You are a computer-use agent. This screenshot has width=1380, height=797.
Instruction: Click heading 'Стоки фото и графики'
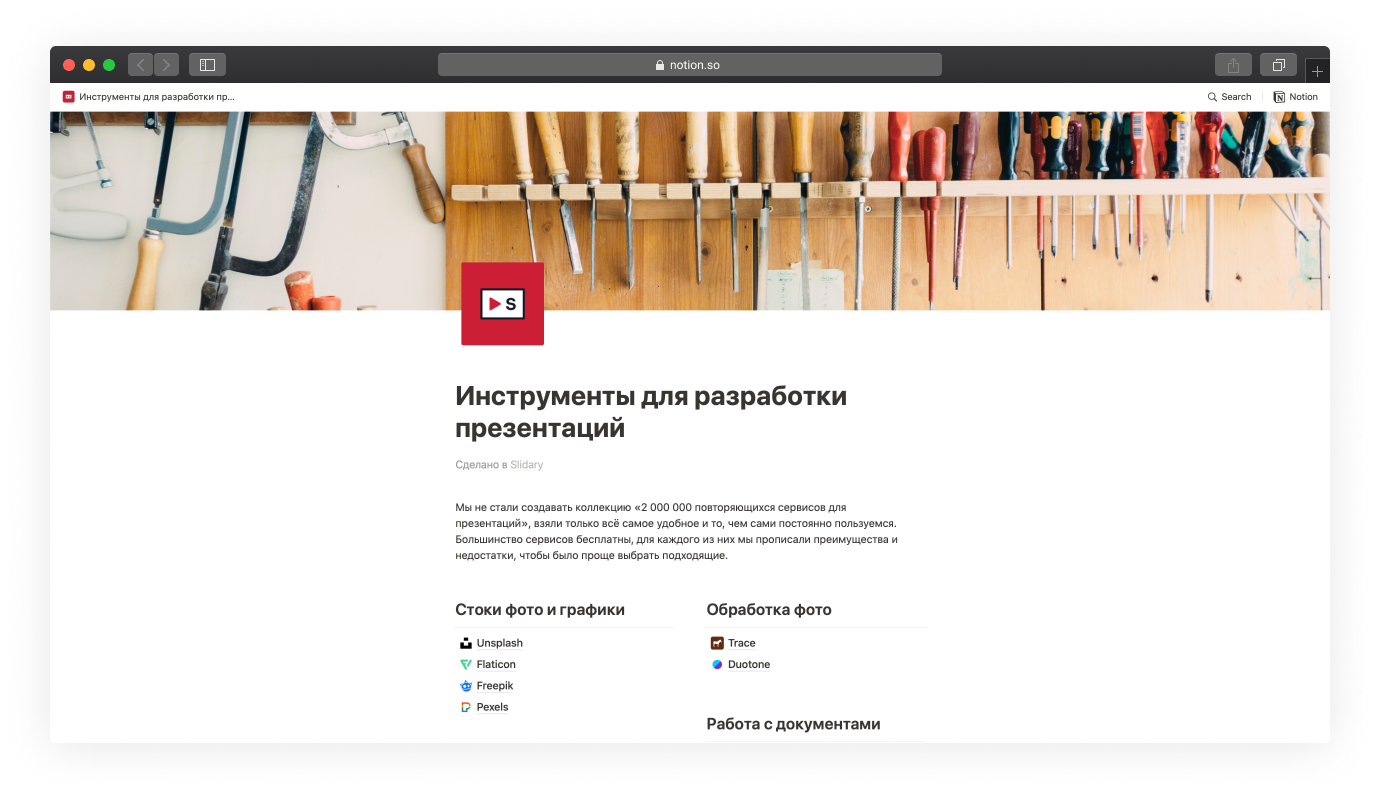[x=540, y=610]
